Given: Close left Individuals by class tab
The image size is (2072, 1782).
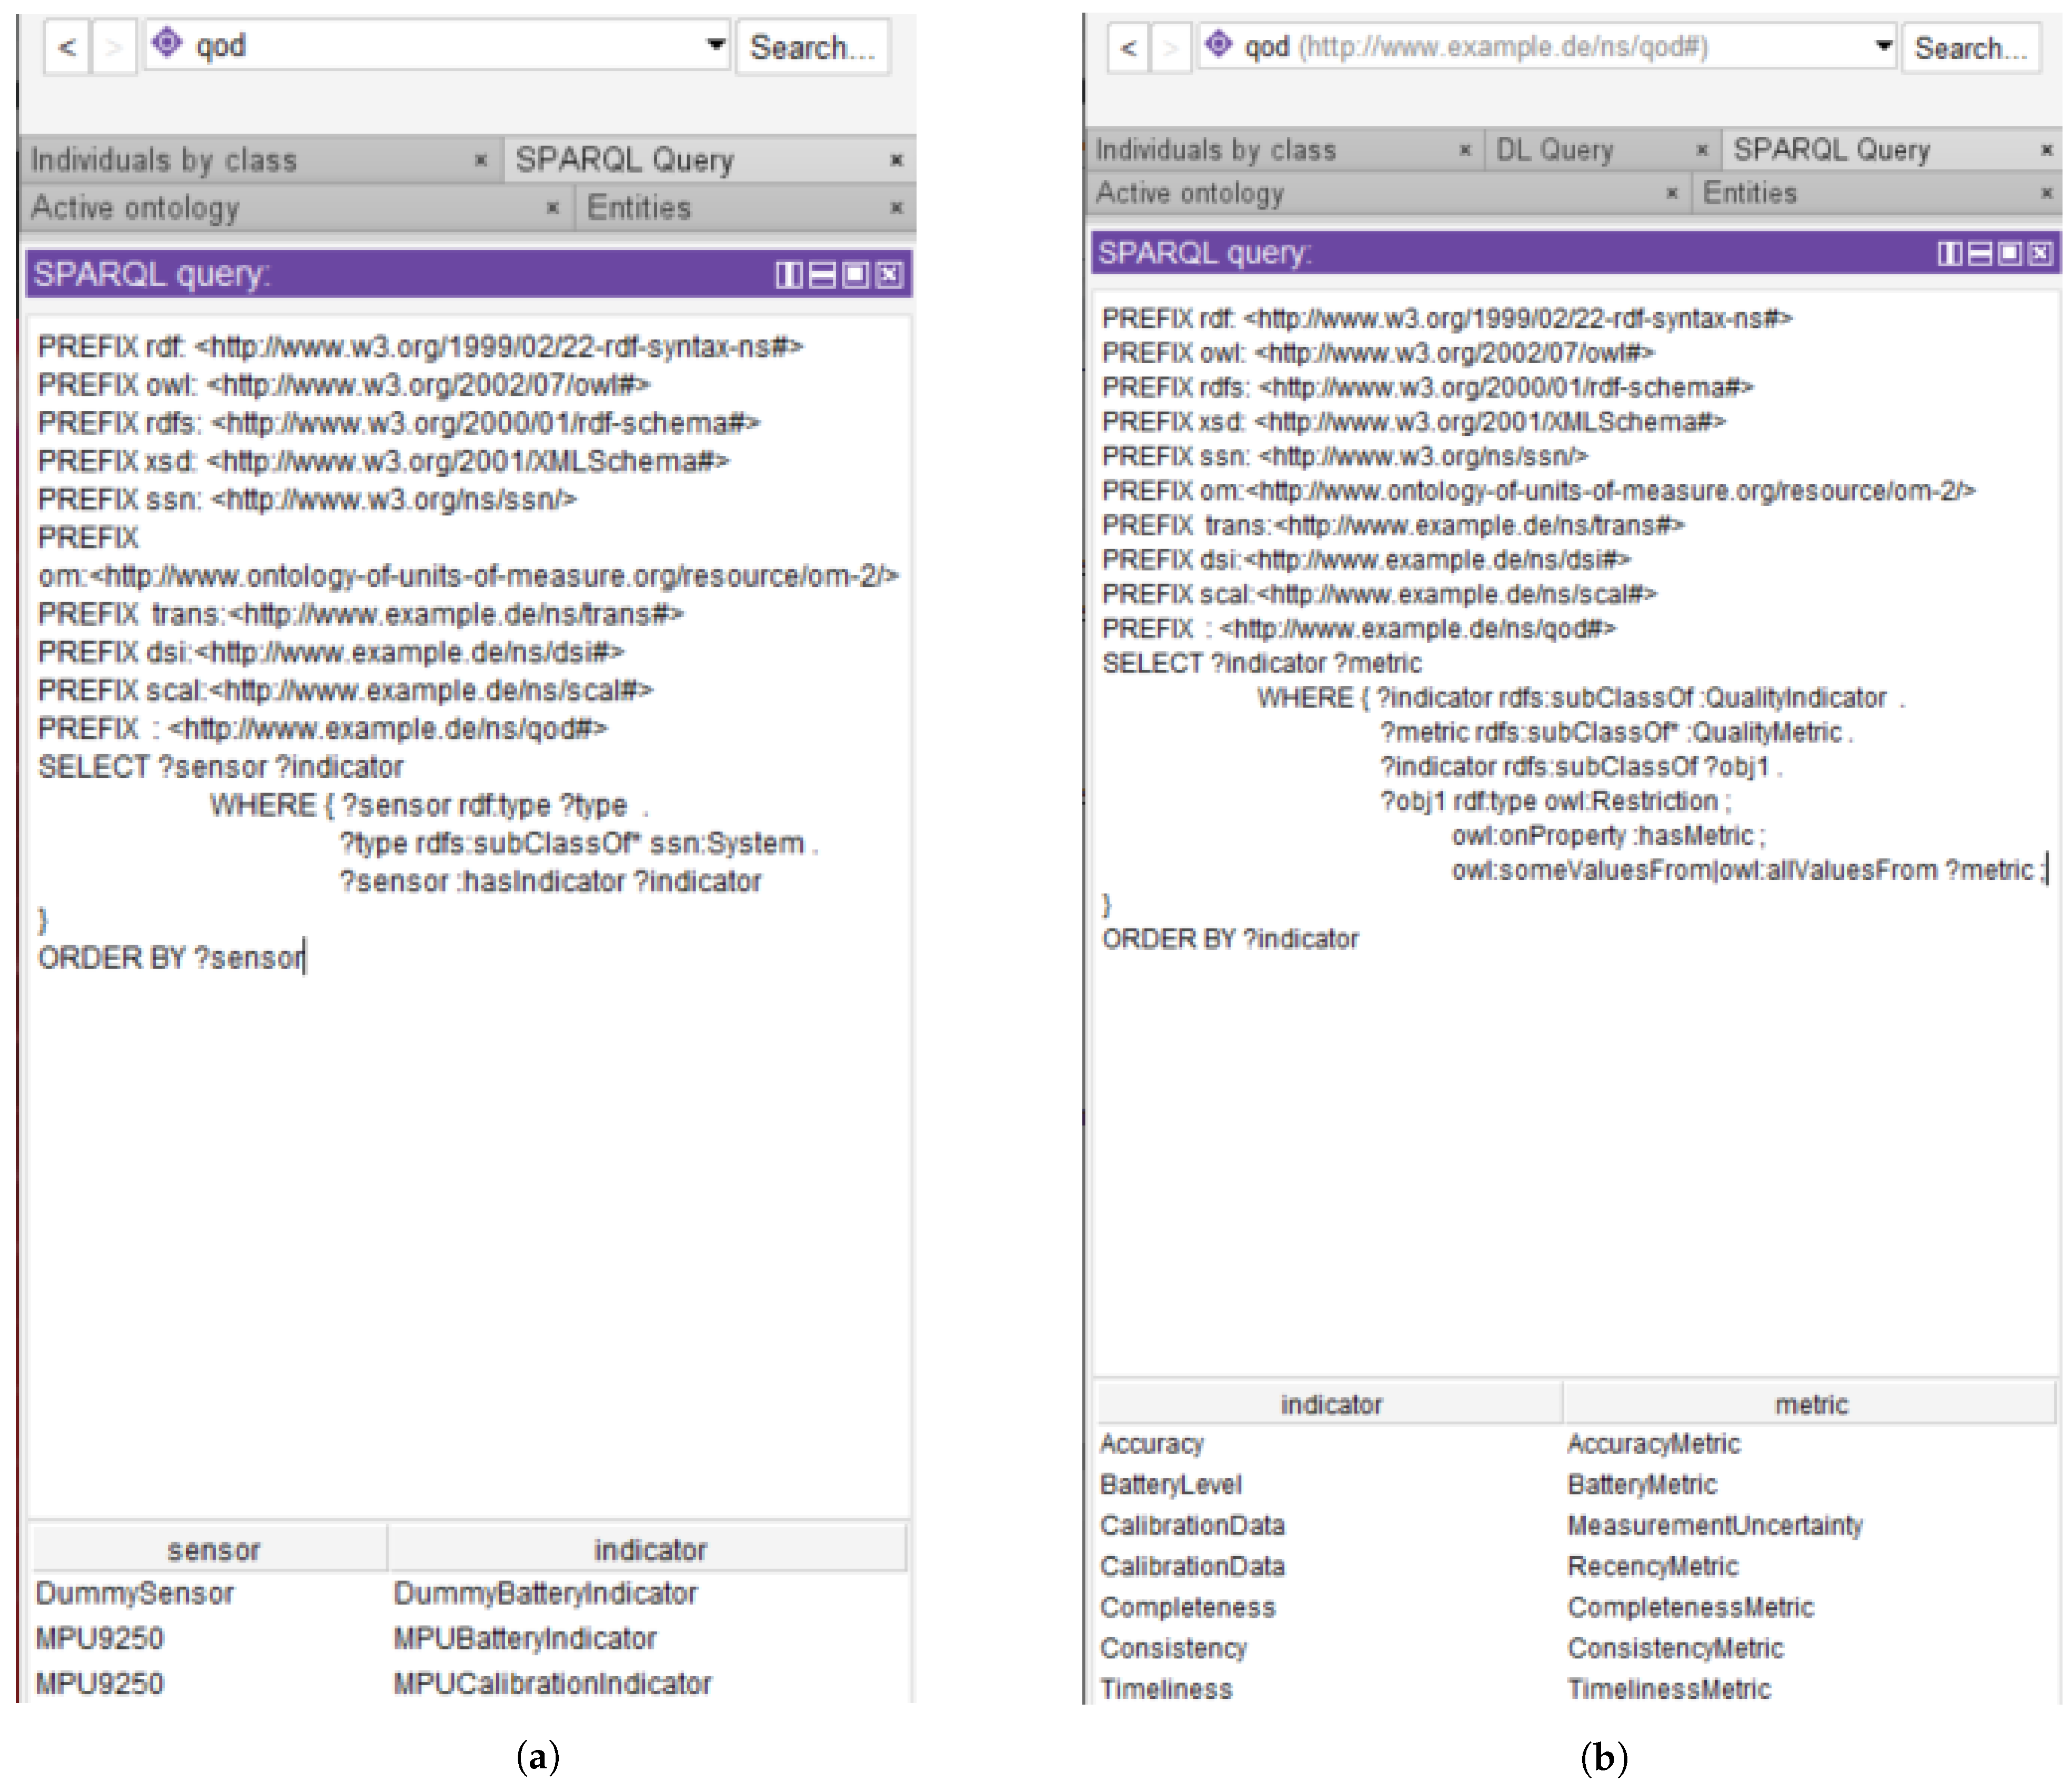Looking at the screenshot, I should pos(481,160).
